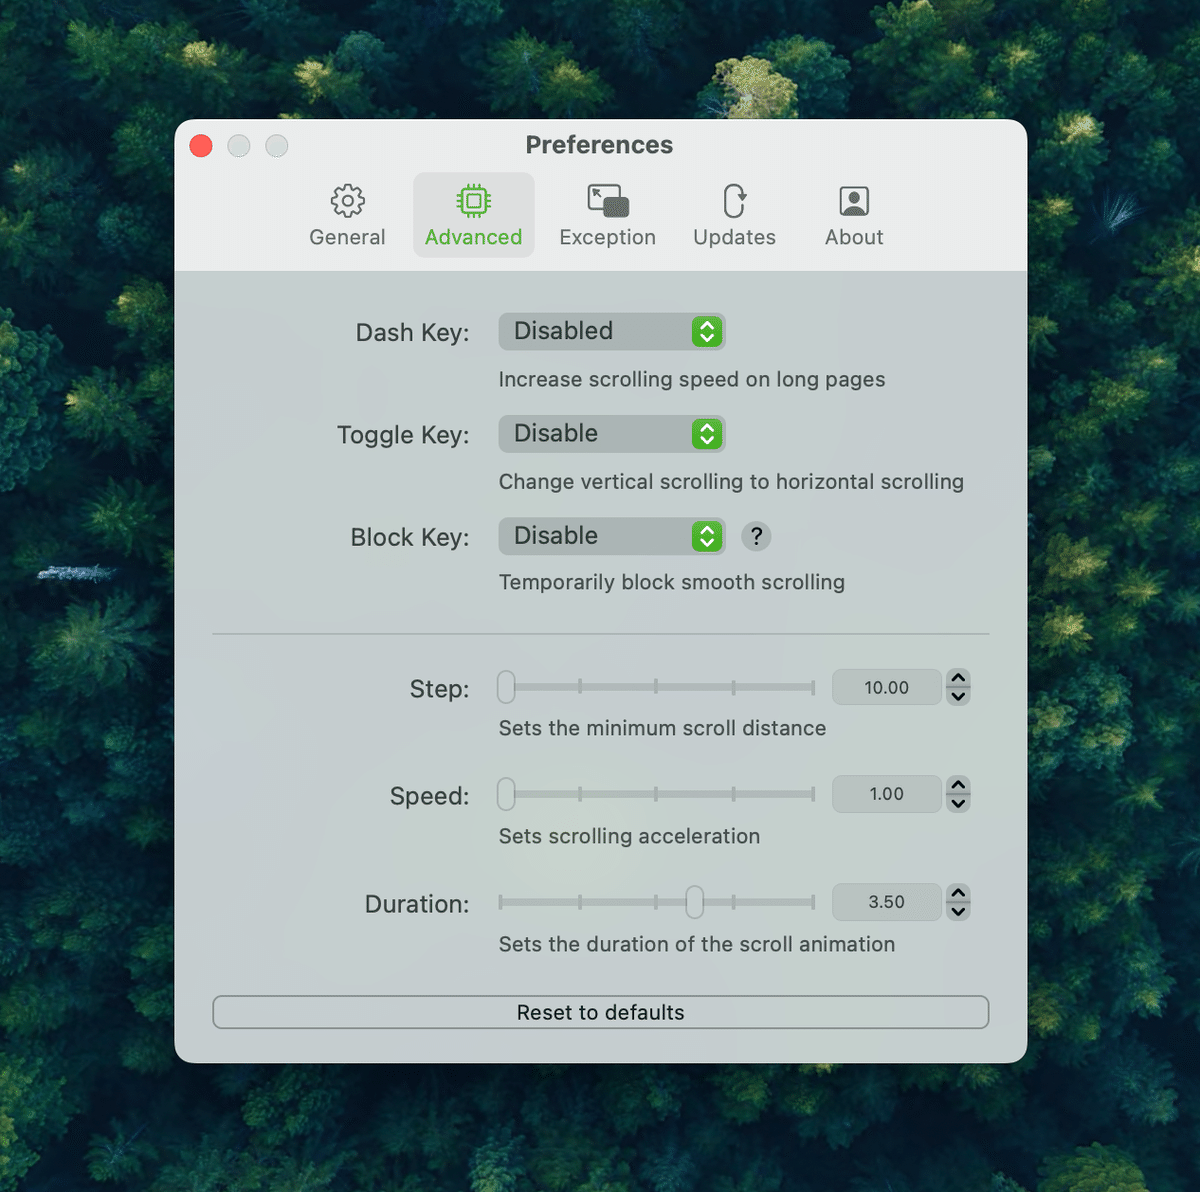
Task: Click the 'Sets the minimum scroll distance' text
Action: click(662, 728)
